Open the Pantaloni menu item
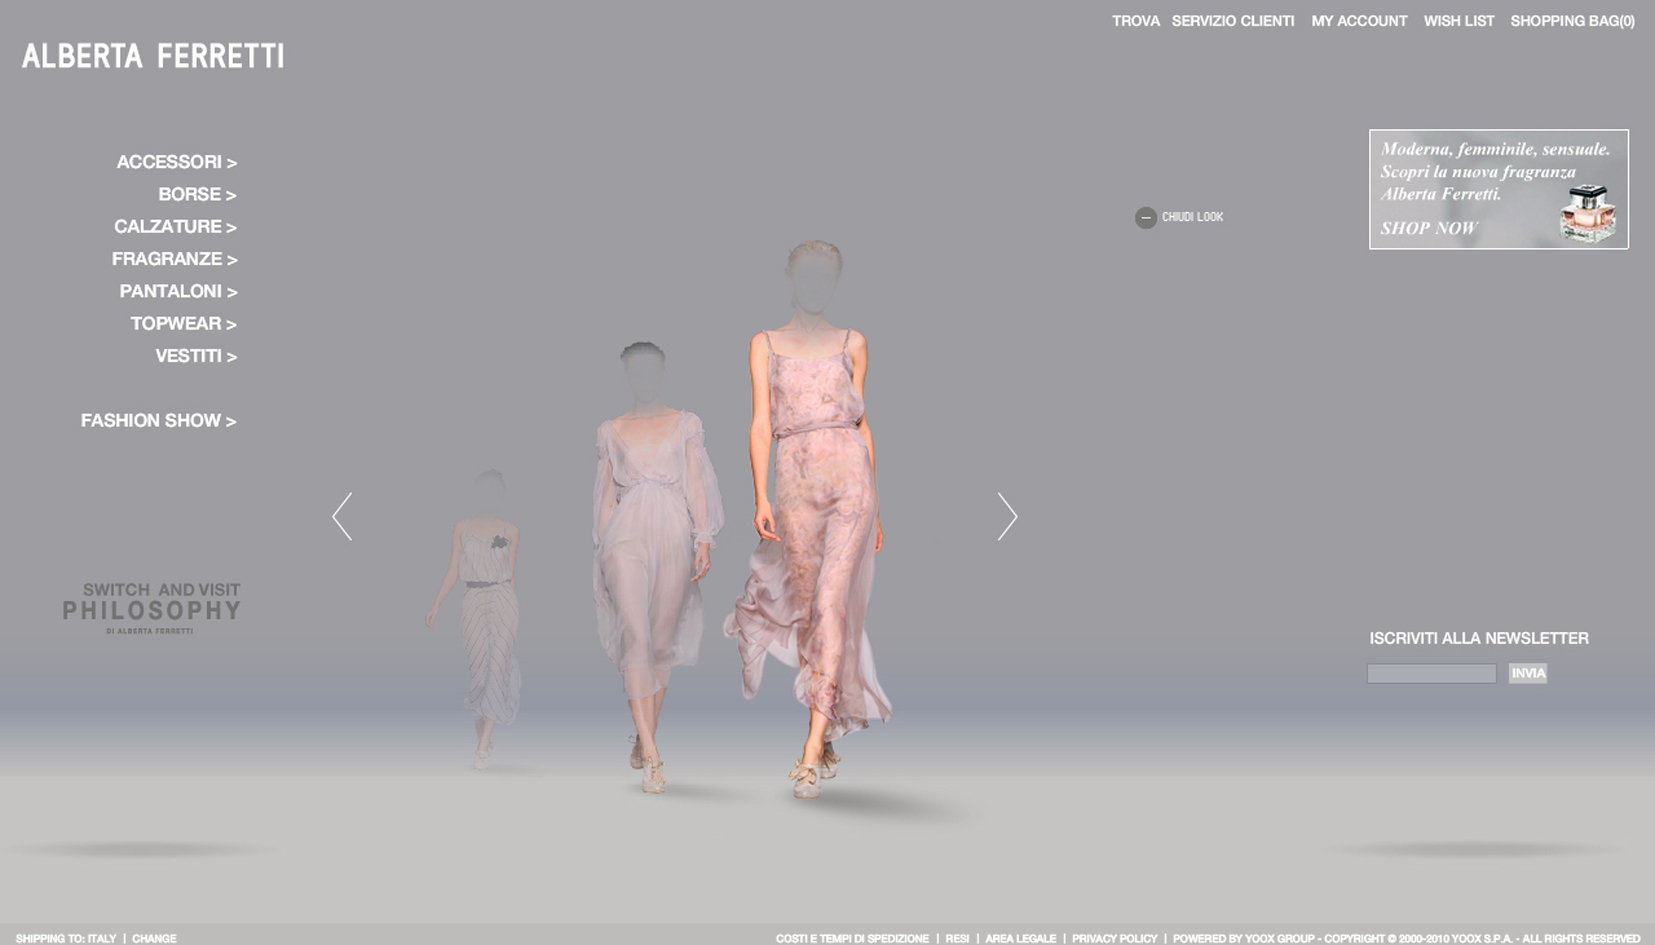The height and width of the screenshot is (945, 1655). (178, 291)
